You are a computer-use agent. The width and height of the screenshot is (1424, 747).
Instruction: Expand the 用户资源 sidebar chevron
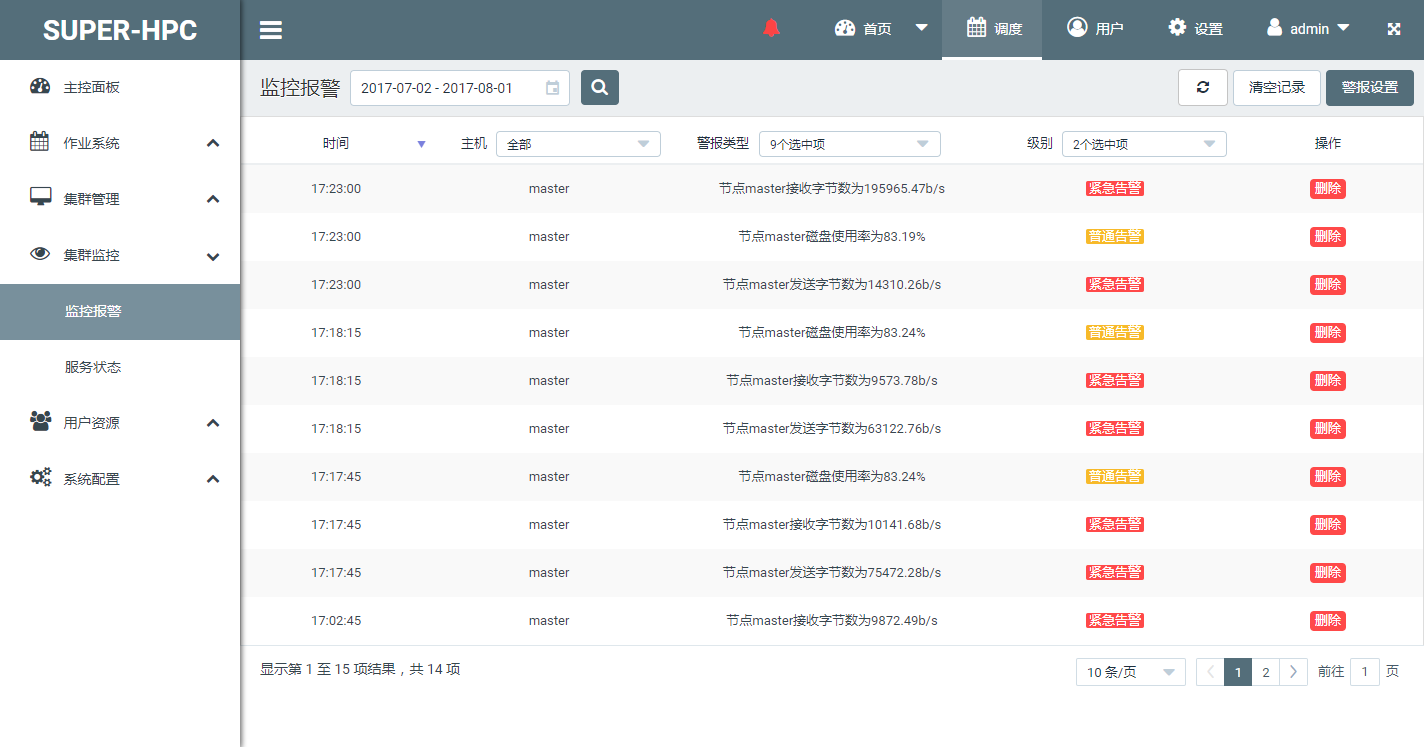pyautogui.click(x=213, y=423)
